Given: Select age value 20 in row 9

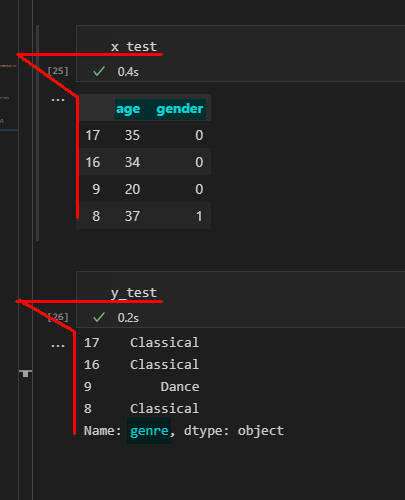Looking at the screenshot, I should 132,189.
